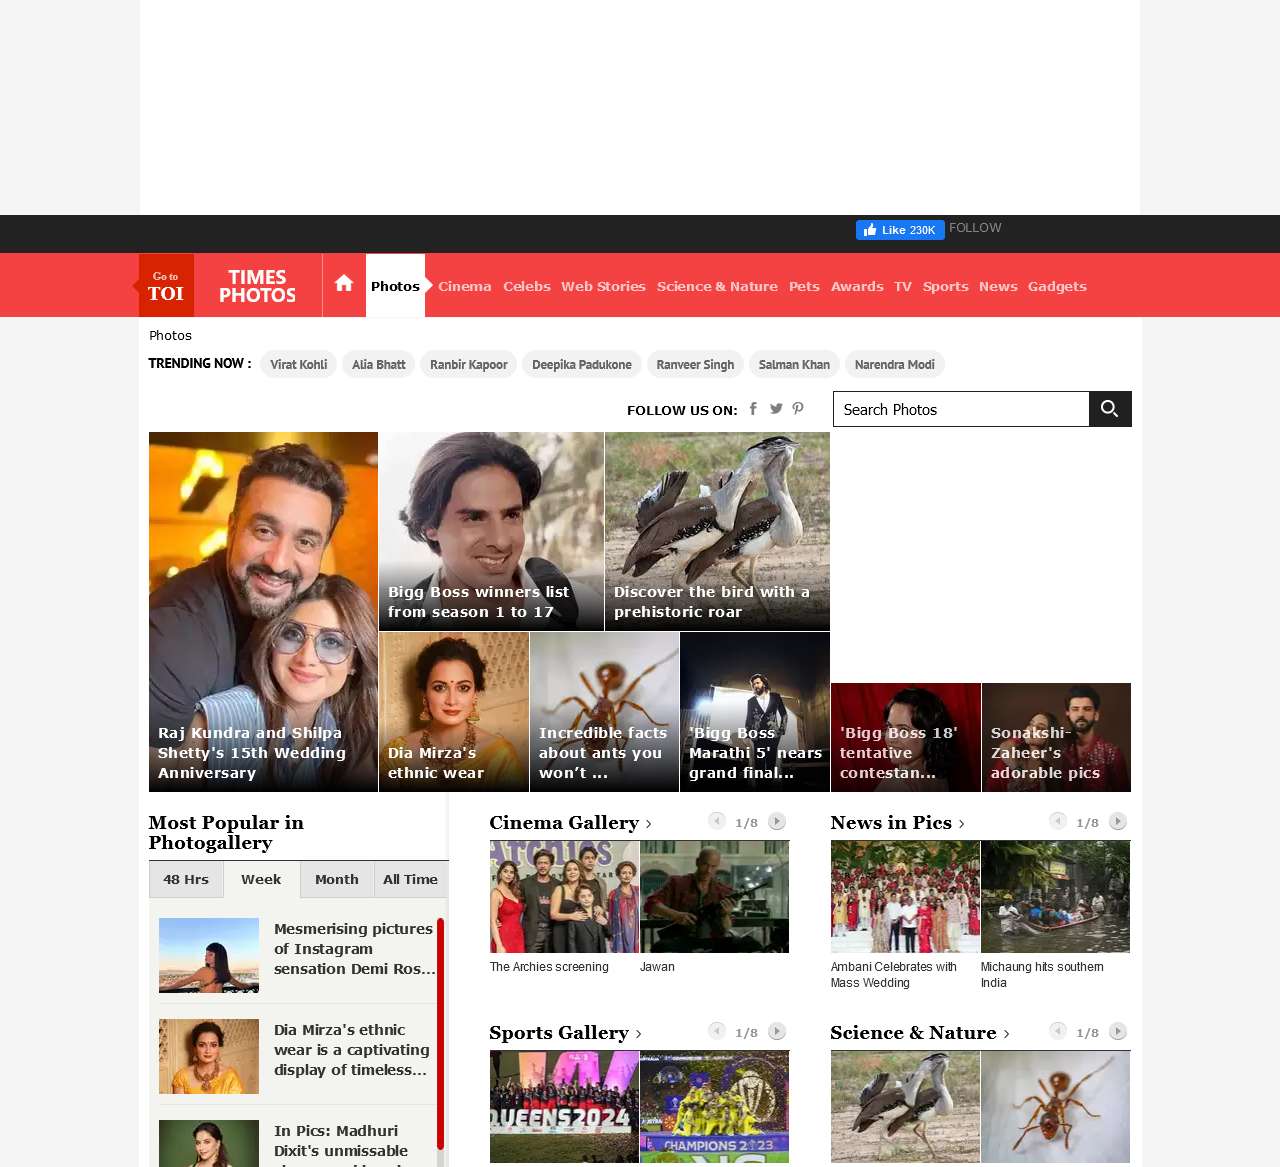Show next Cinema Gallery slide

(x=777, y=821)
